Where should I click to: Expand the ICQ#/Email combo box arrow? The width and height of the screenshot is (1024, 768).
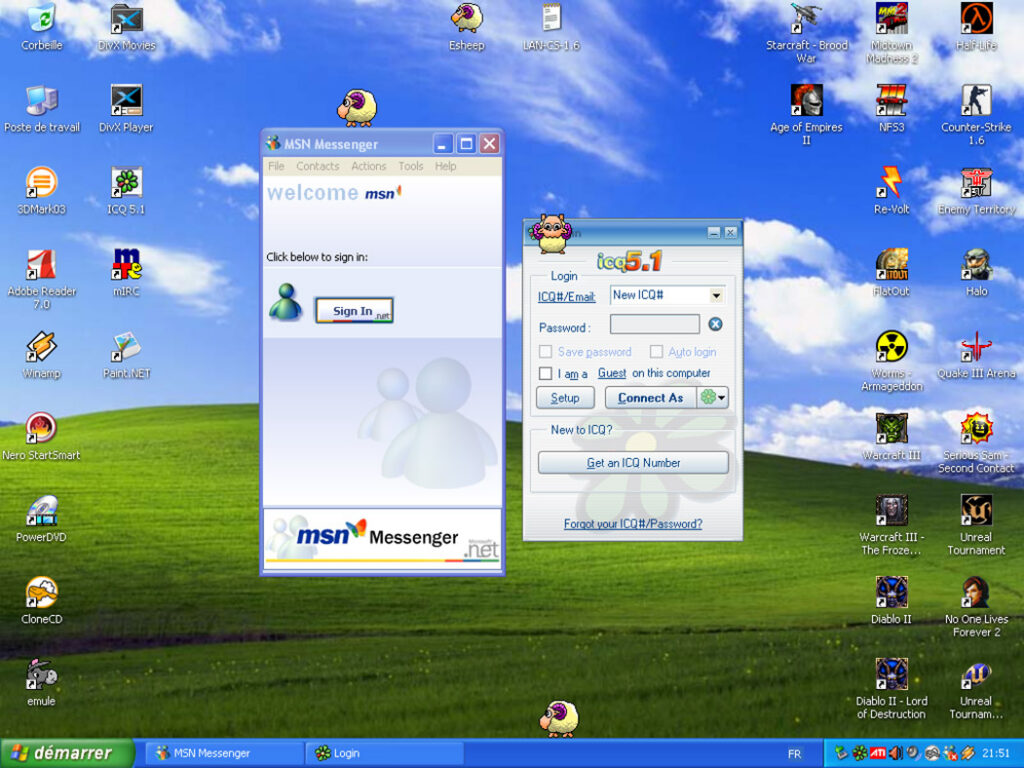tap(716, 296)
